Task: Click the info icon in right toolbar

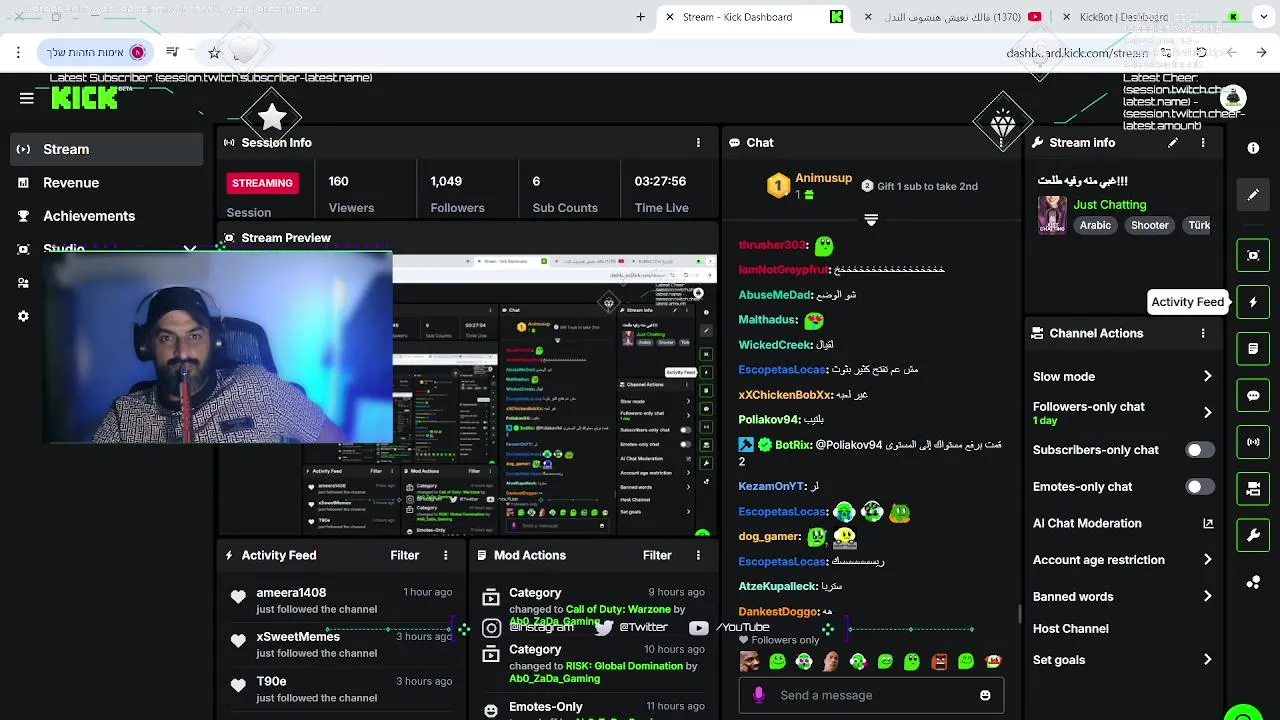Action: click(x=1253, y=148)
